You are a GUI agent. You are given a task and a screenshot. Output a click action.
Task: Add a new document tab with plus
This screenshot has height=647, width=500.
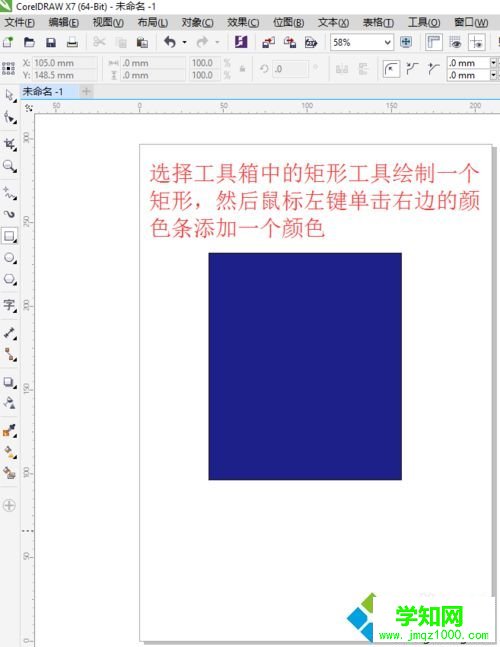(86, 91)
